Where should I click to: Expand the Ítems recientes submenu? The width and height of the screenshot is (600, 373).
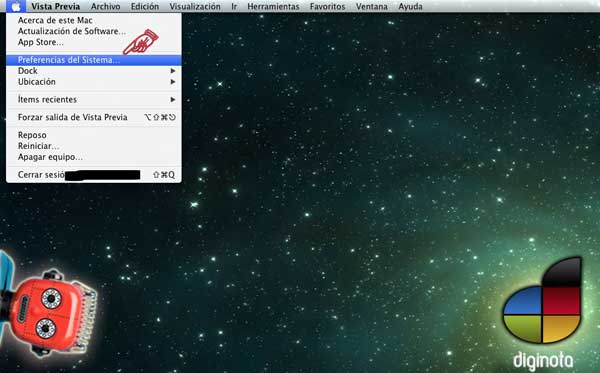94,99
